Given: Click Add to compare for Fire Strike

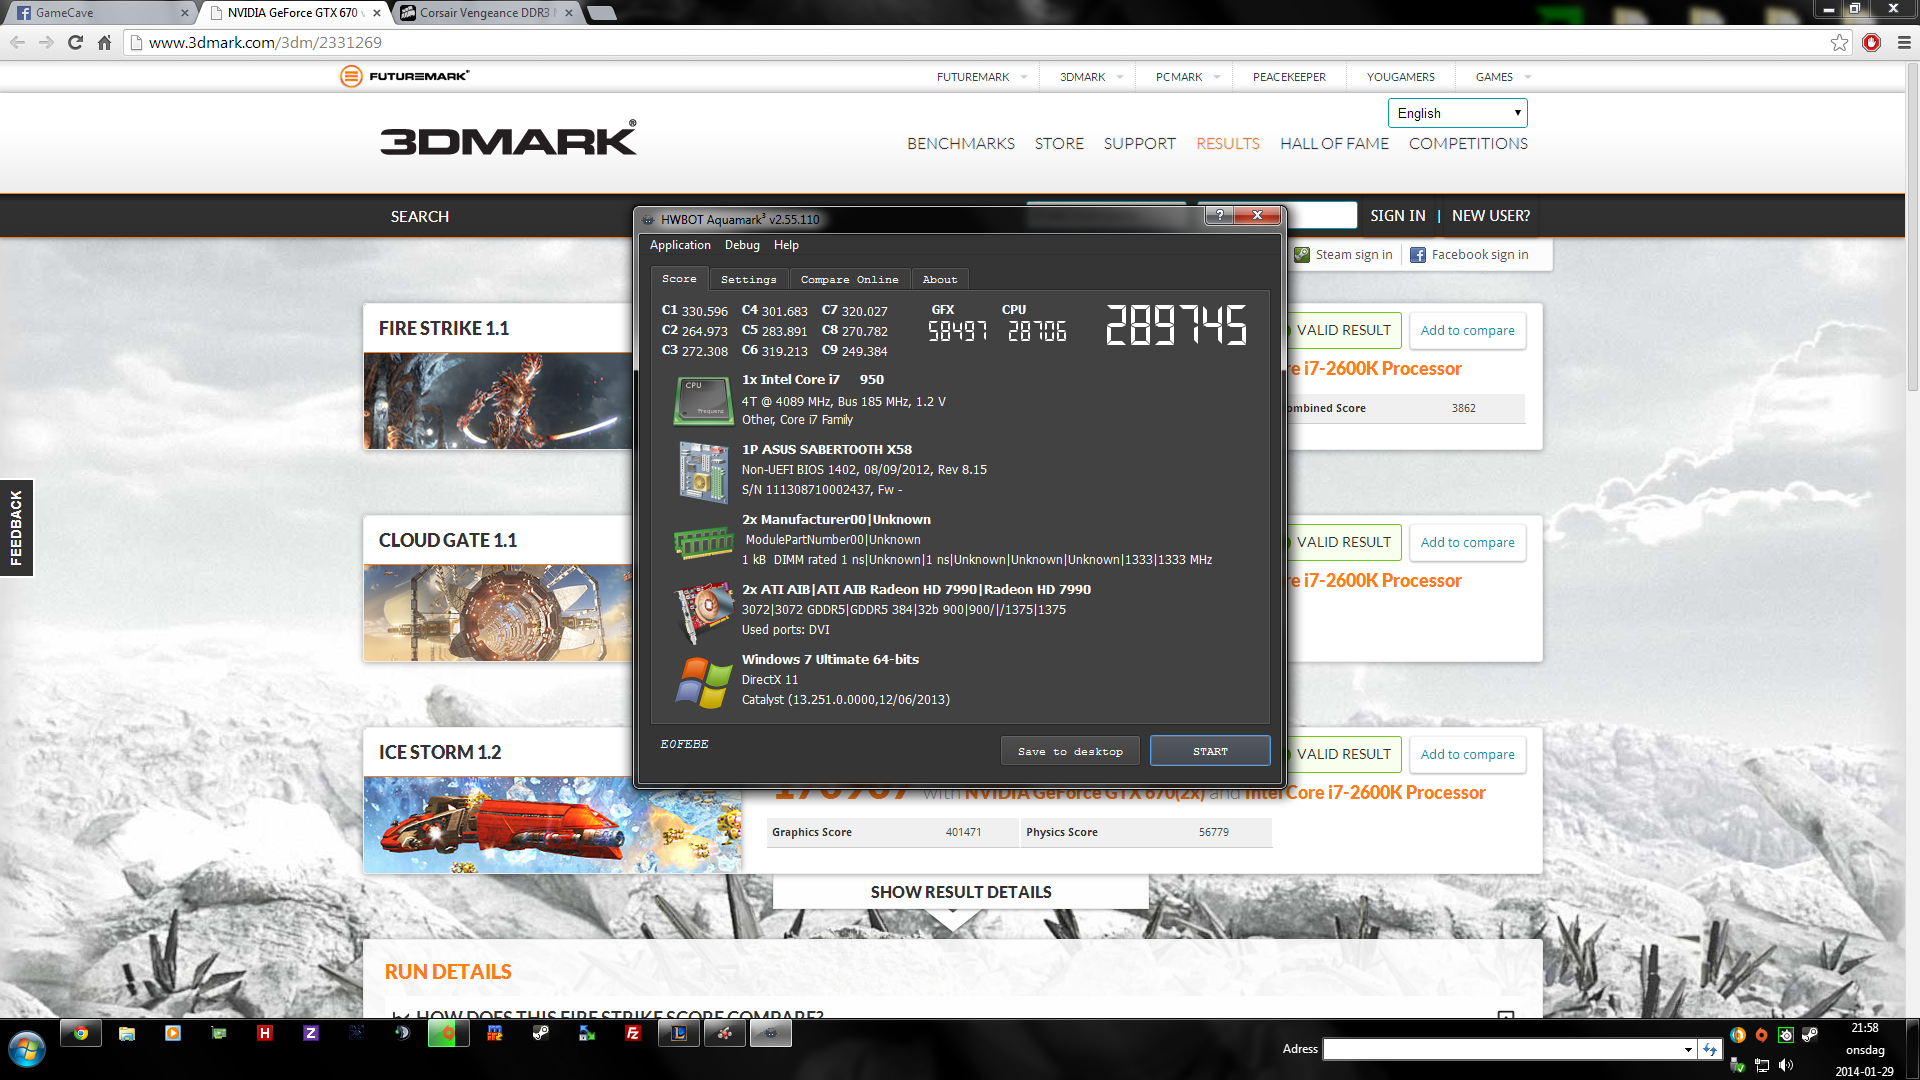Looking at the screenshot, I should coord(1467,331).
